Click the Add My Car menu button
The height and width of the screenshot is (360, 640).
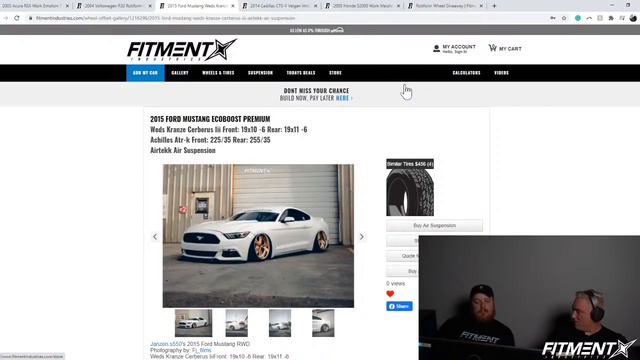click(145, 73)
